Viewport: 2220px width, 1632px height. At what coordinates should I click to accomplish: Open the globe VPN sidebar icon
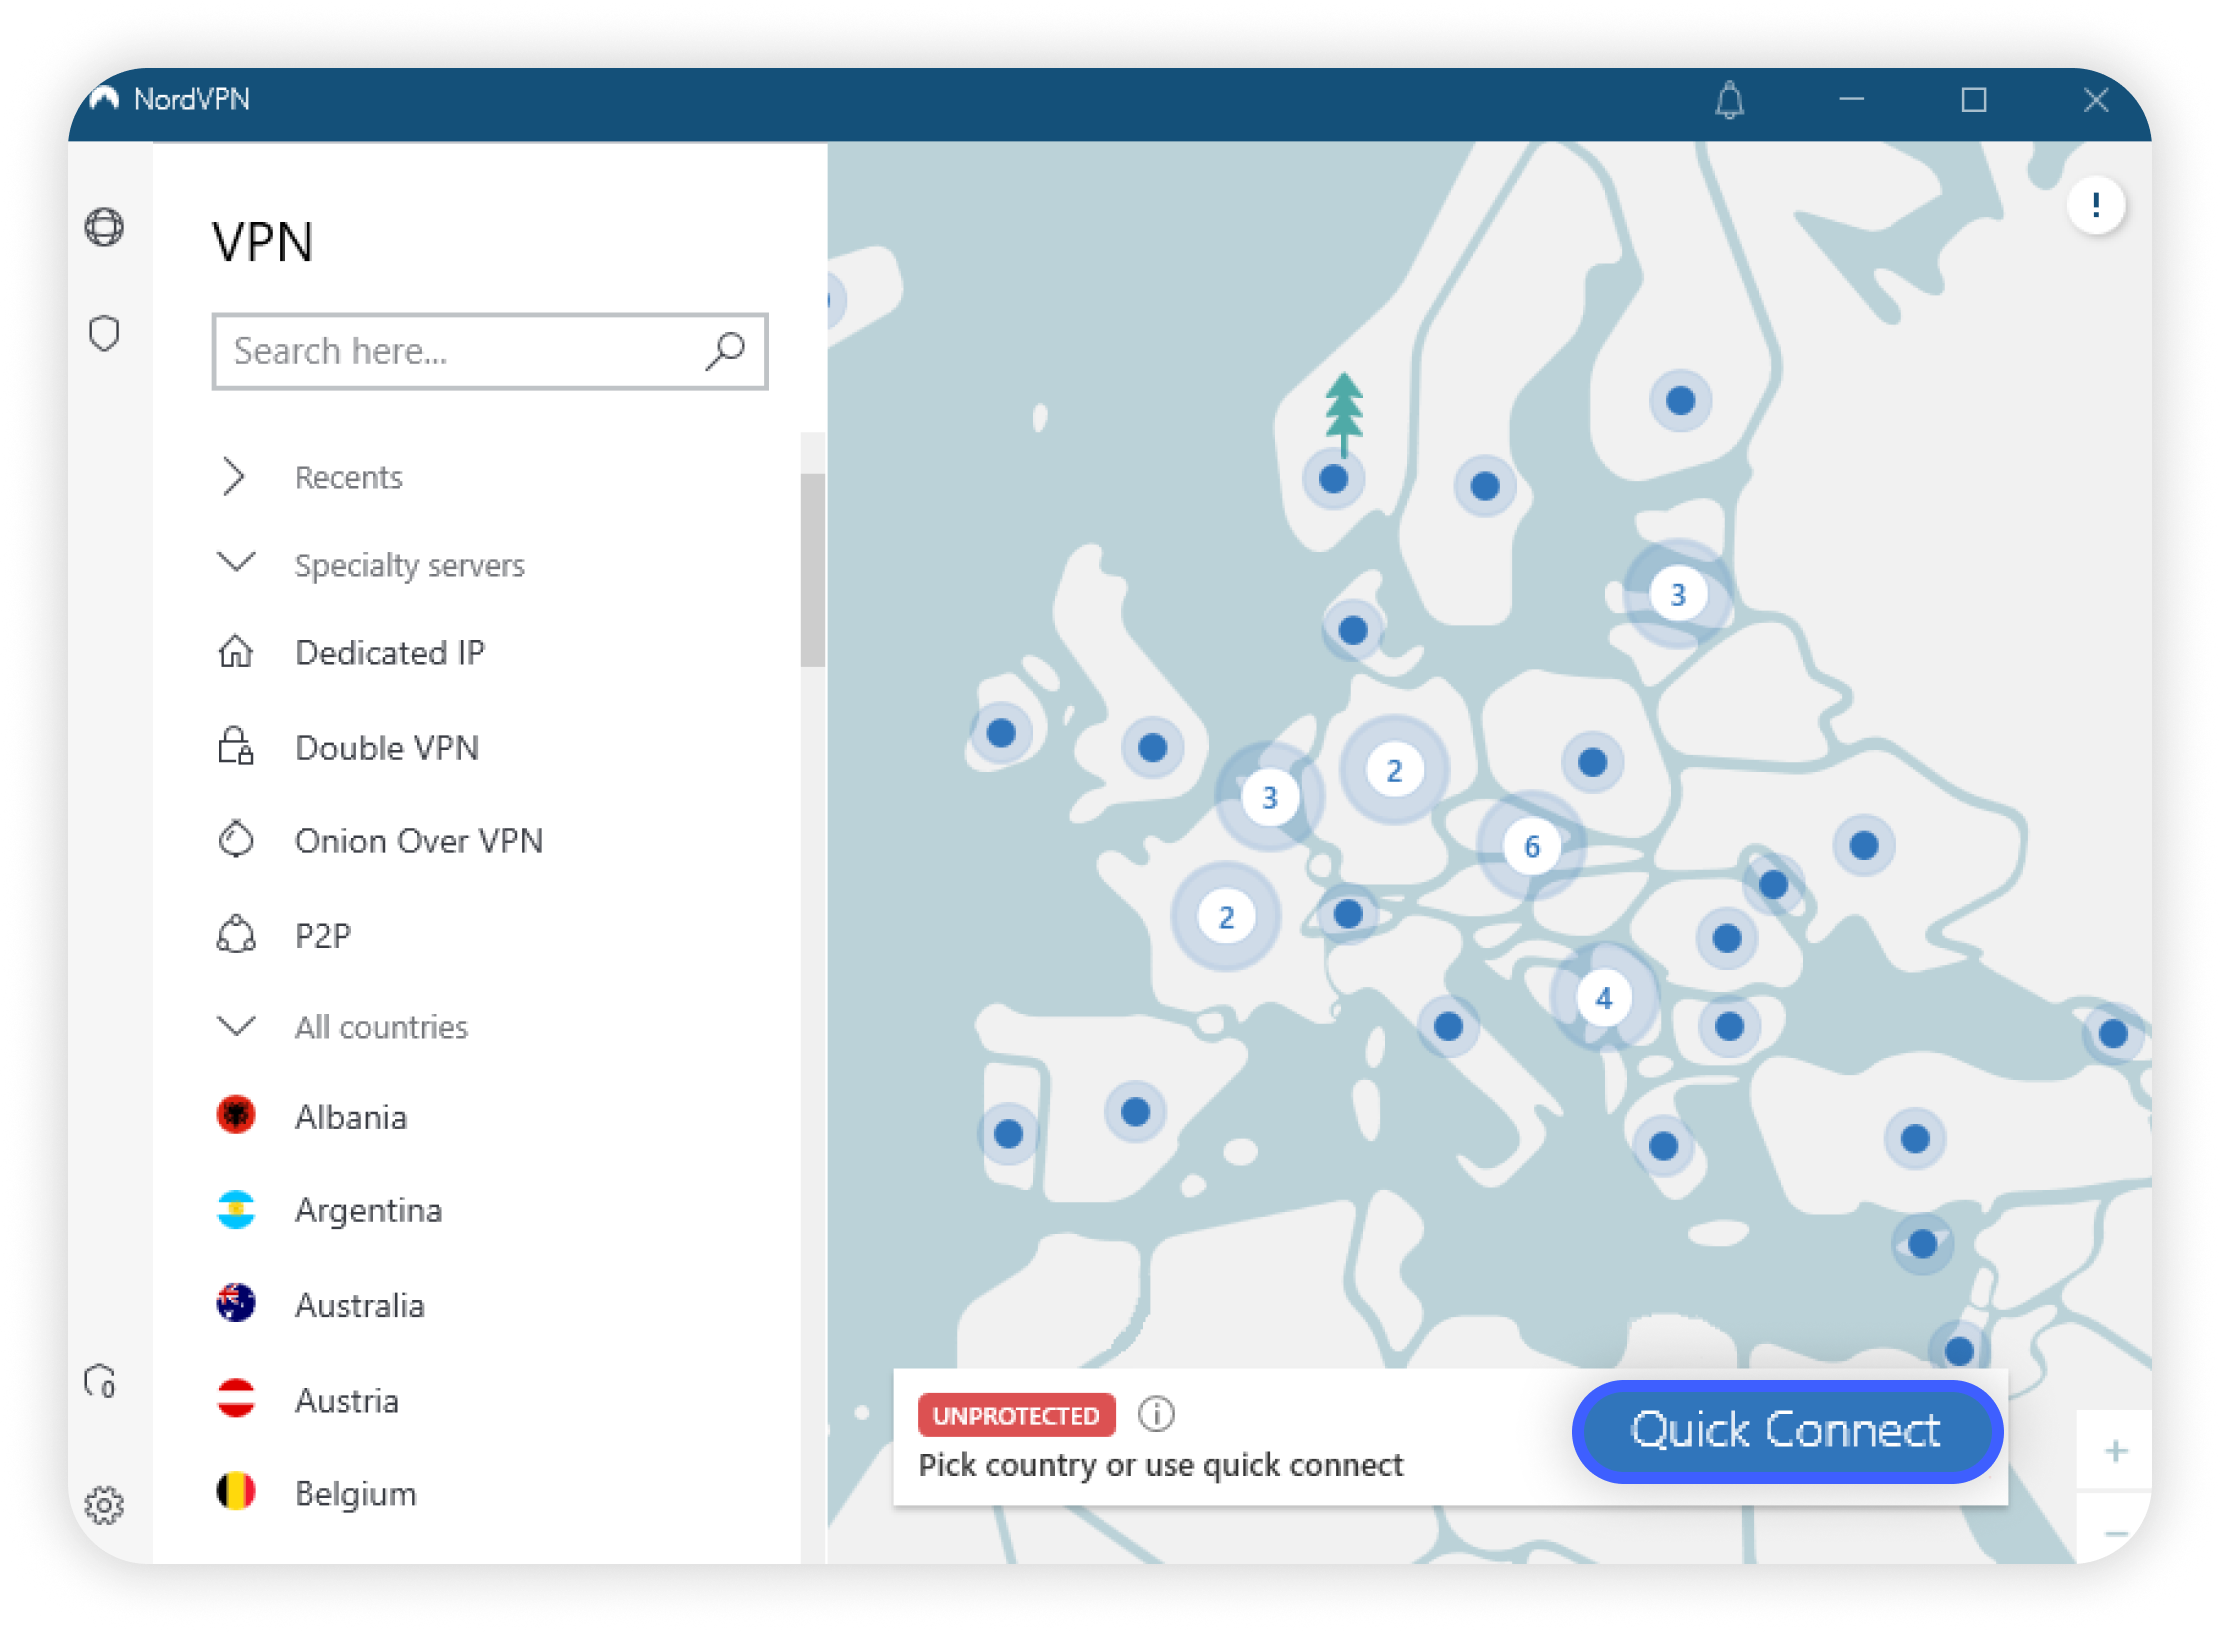tap(104, 227)
